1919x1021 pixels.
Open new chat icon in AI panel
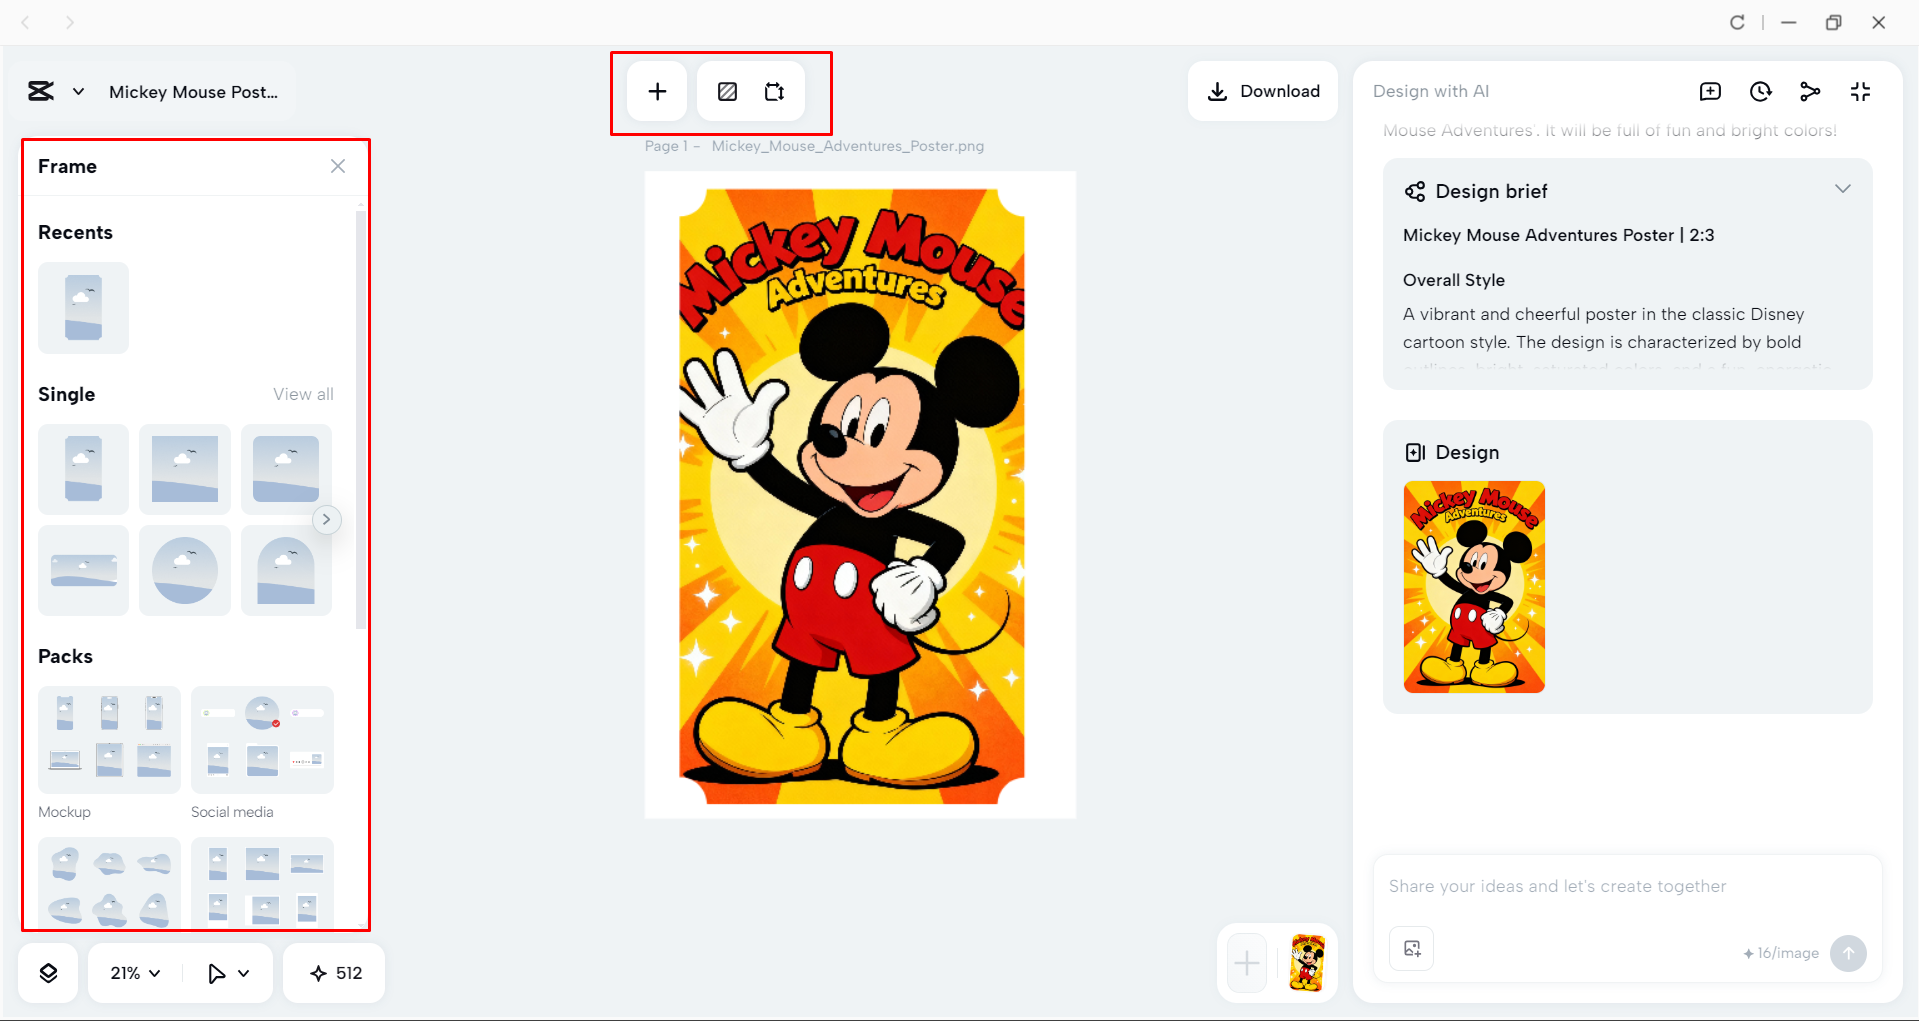pyautogui.click(x=1710, y=92)
